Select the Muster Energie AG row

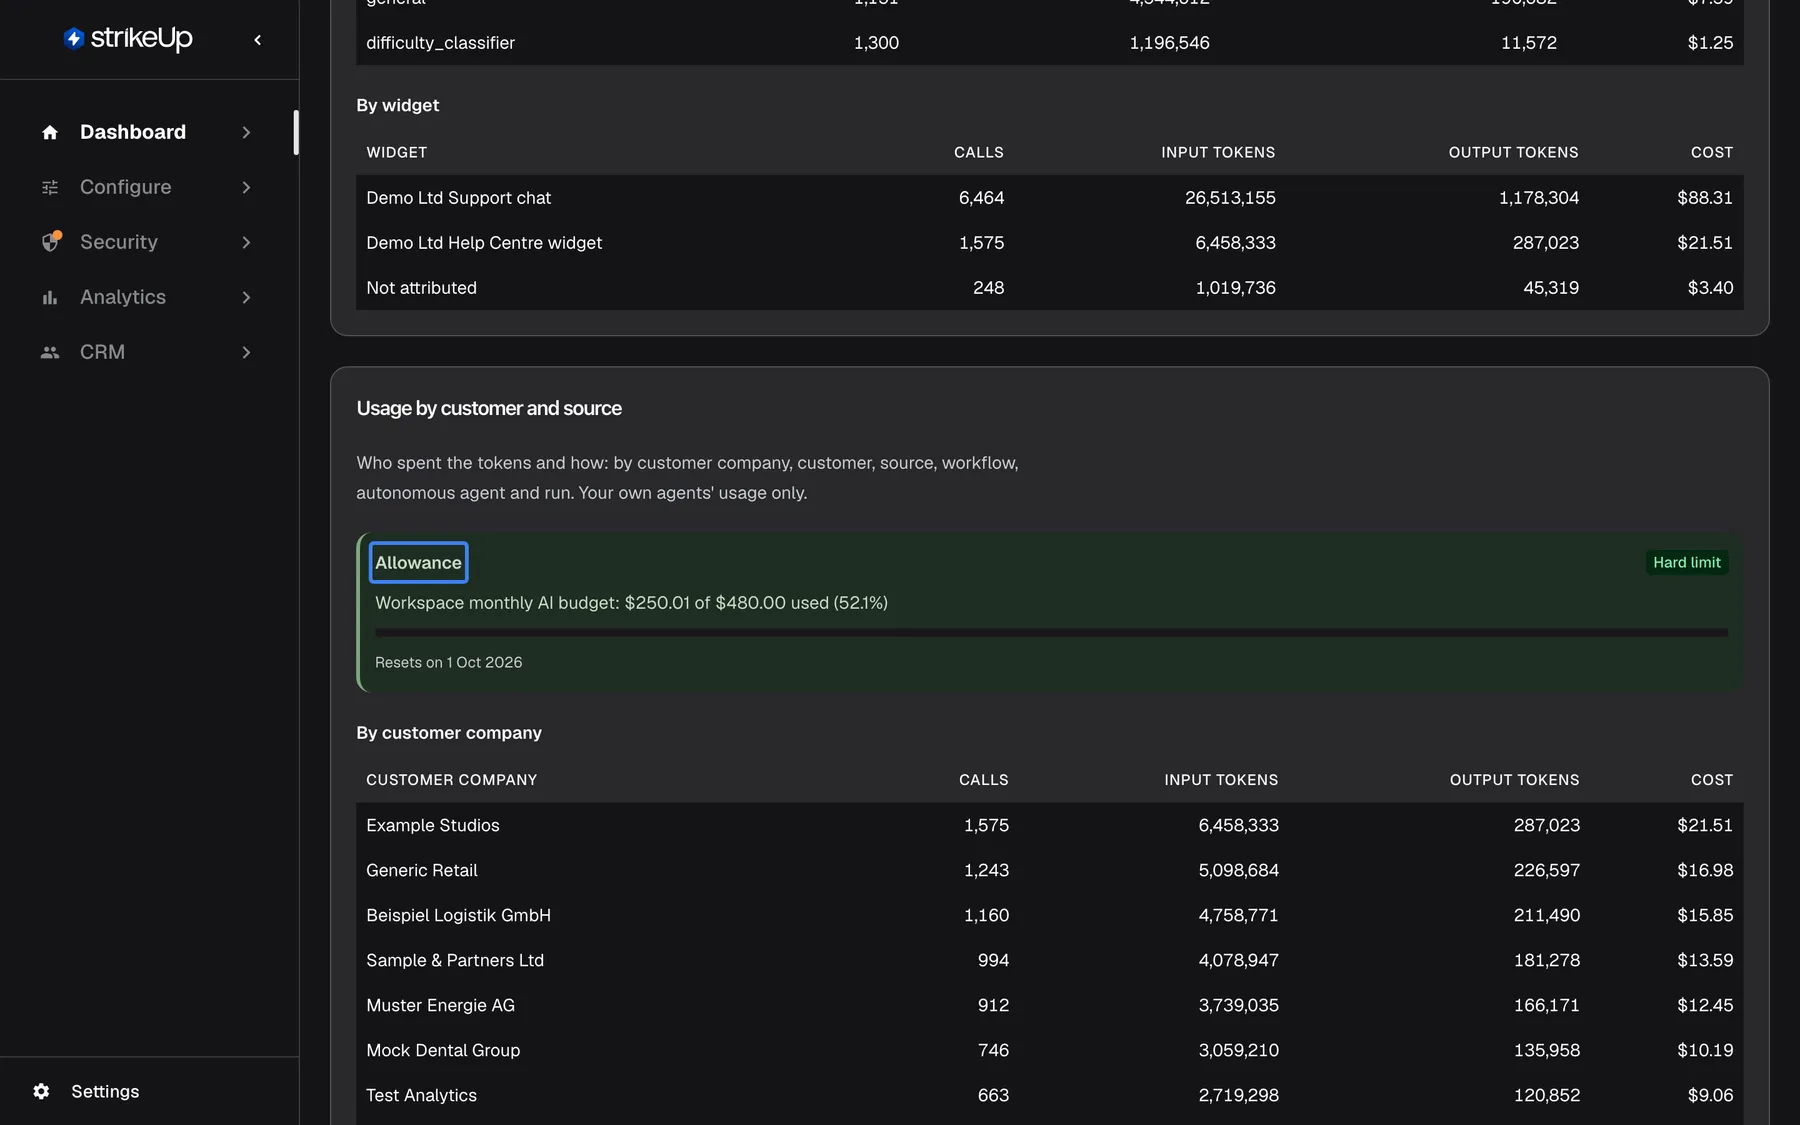coord(1050,1005)
